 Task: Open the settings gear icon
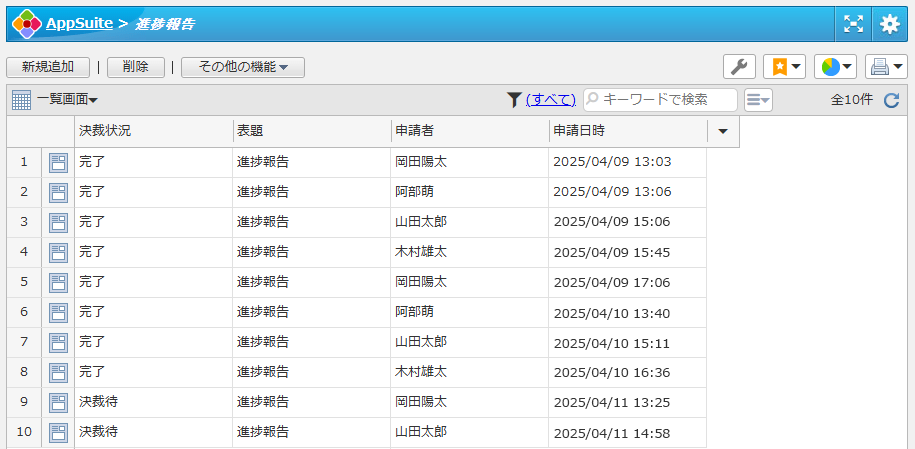[889, 24]
